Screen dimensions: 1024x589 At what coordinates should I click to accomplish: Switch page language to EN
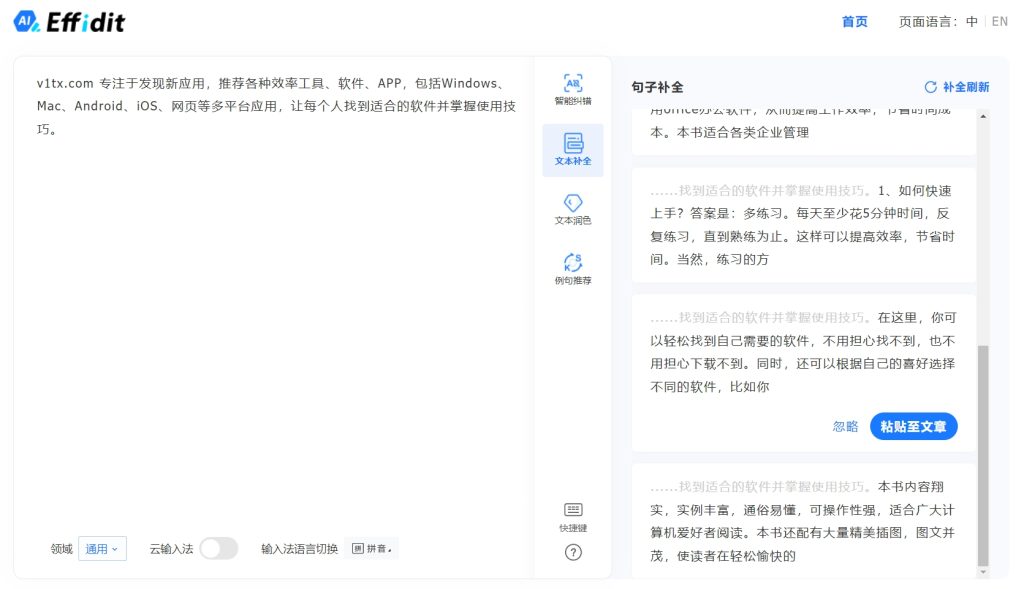[x=999, y=21]
